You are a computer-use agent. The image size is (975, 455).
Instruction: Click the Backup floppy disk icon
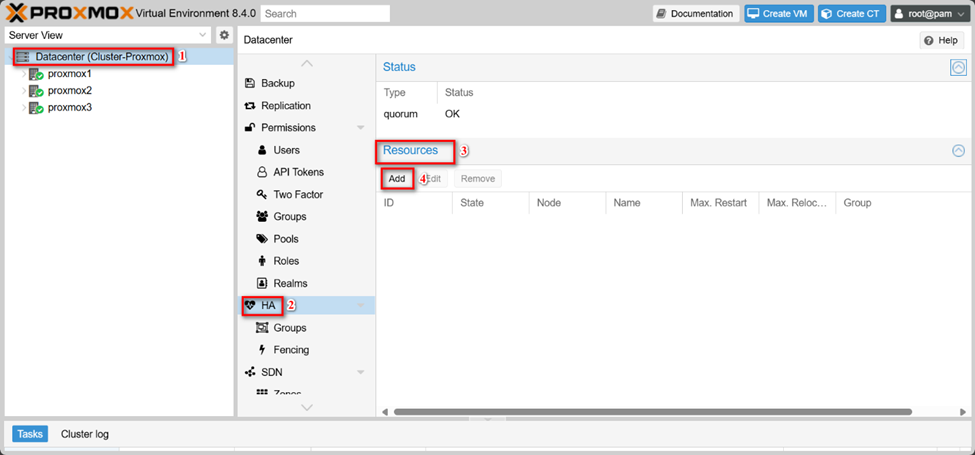coord(251,83)
